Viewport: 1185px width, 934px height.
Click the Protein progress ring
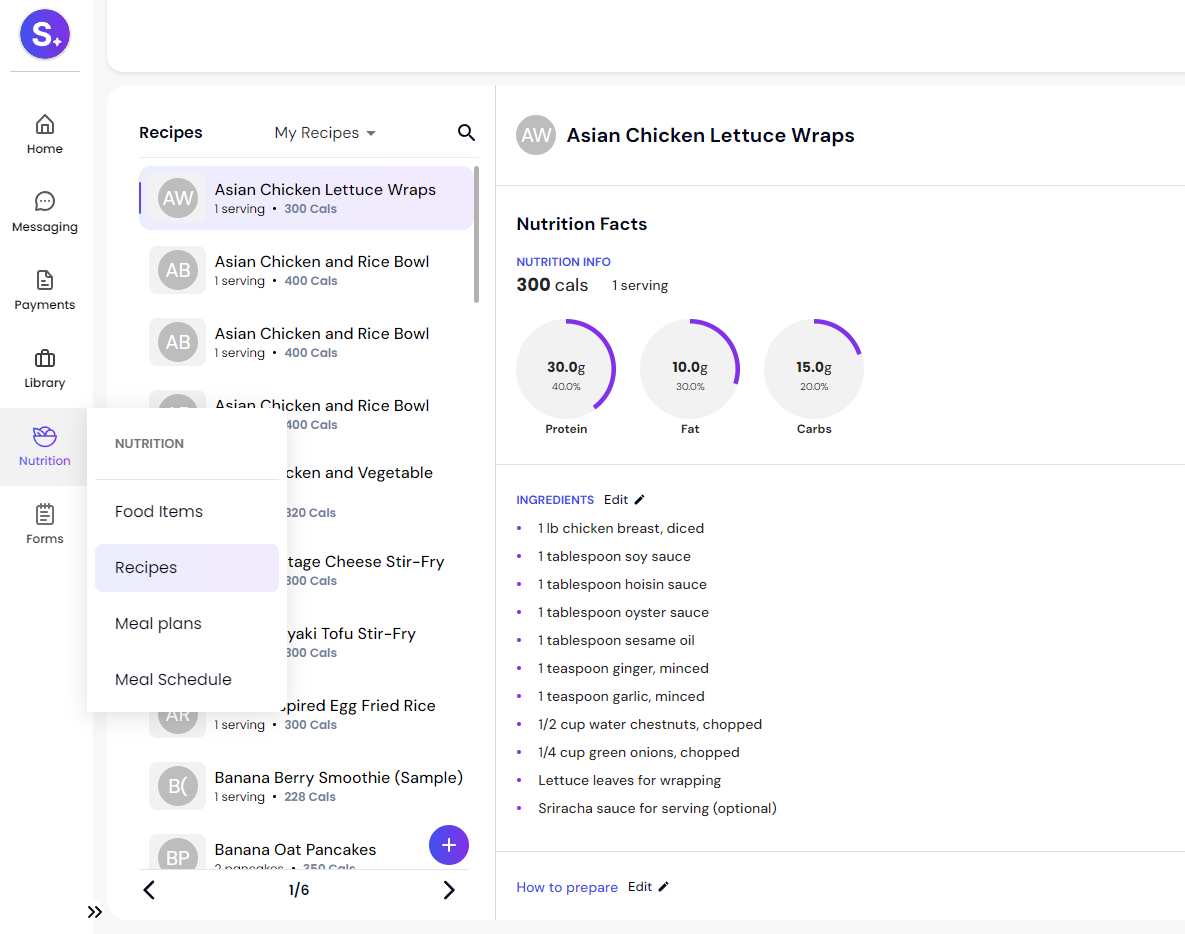566,368
